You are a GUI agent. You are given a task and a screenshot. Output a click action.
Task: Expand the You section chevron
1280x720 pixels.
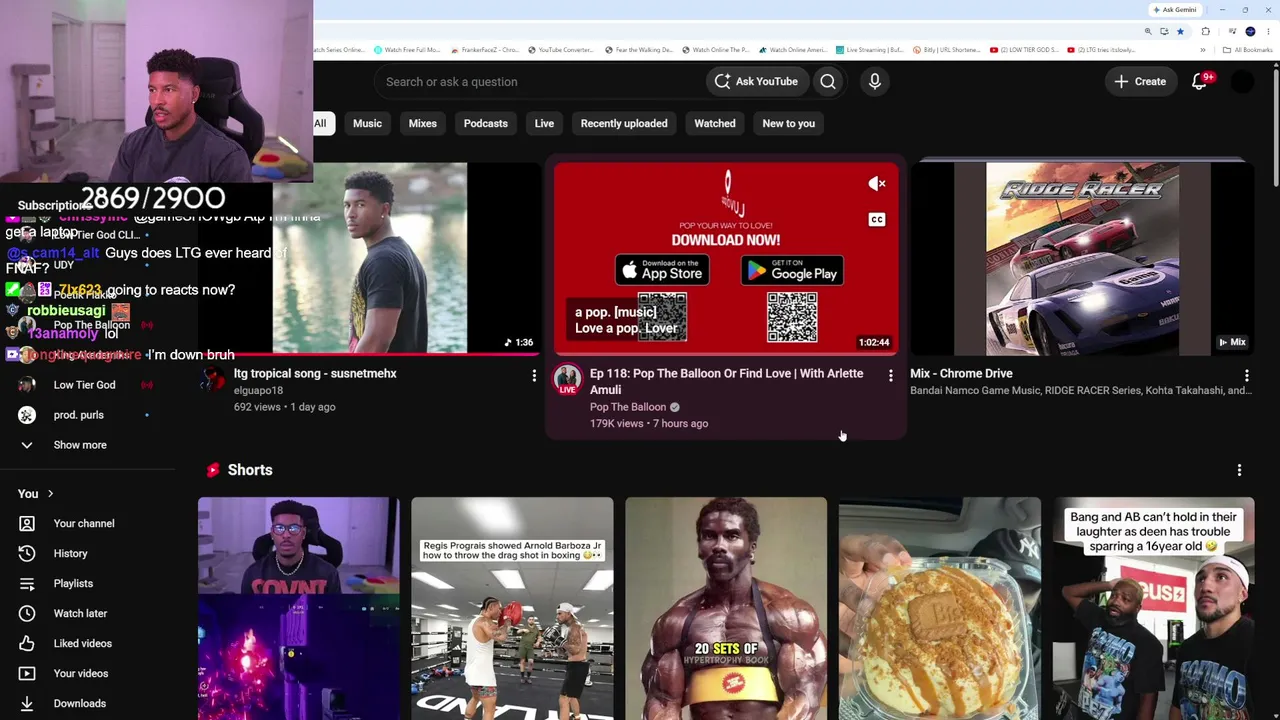pyautogui.click(x=50, y=494)
